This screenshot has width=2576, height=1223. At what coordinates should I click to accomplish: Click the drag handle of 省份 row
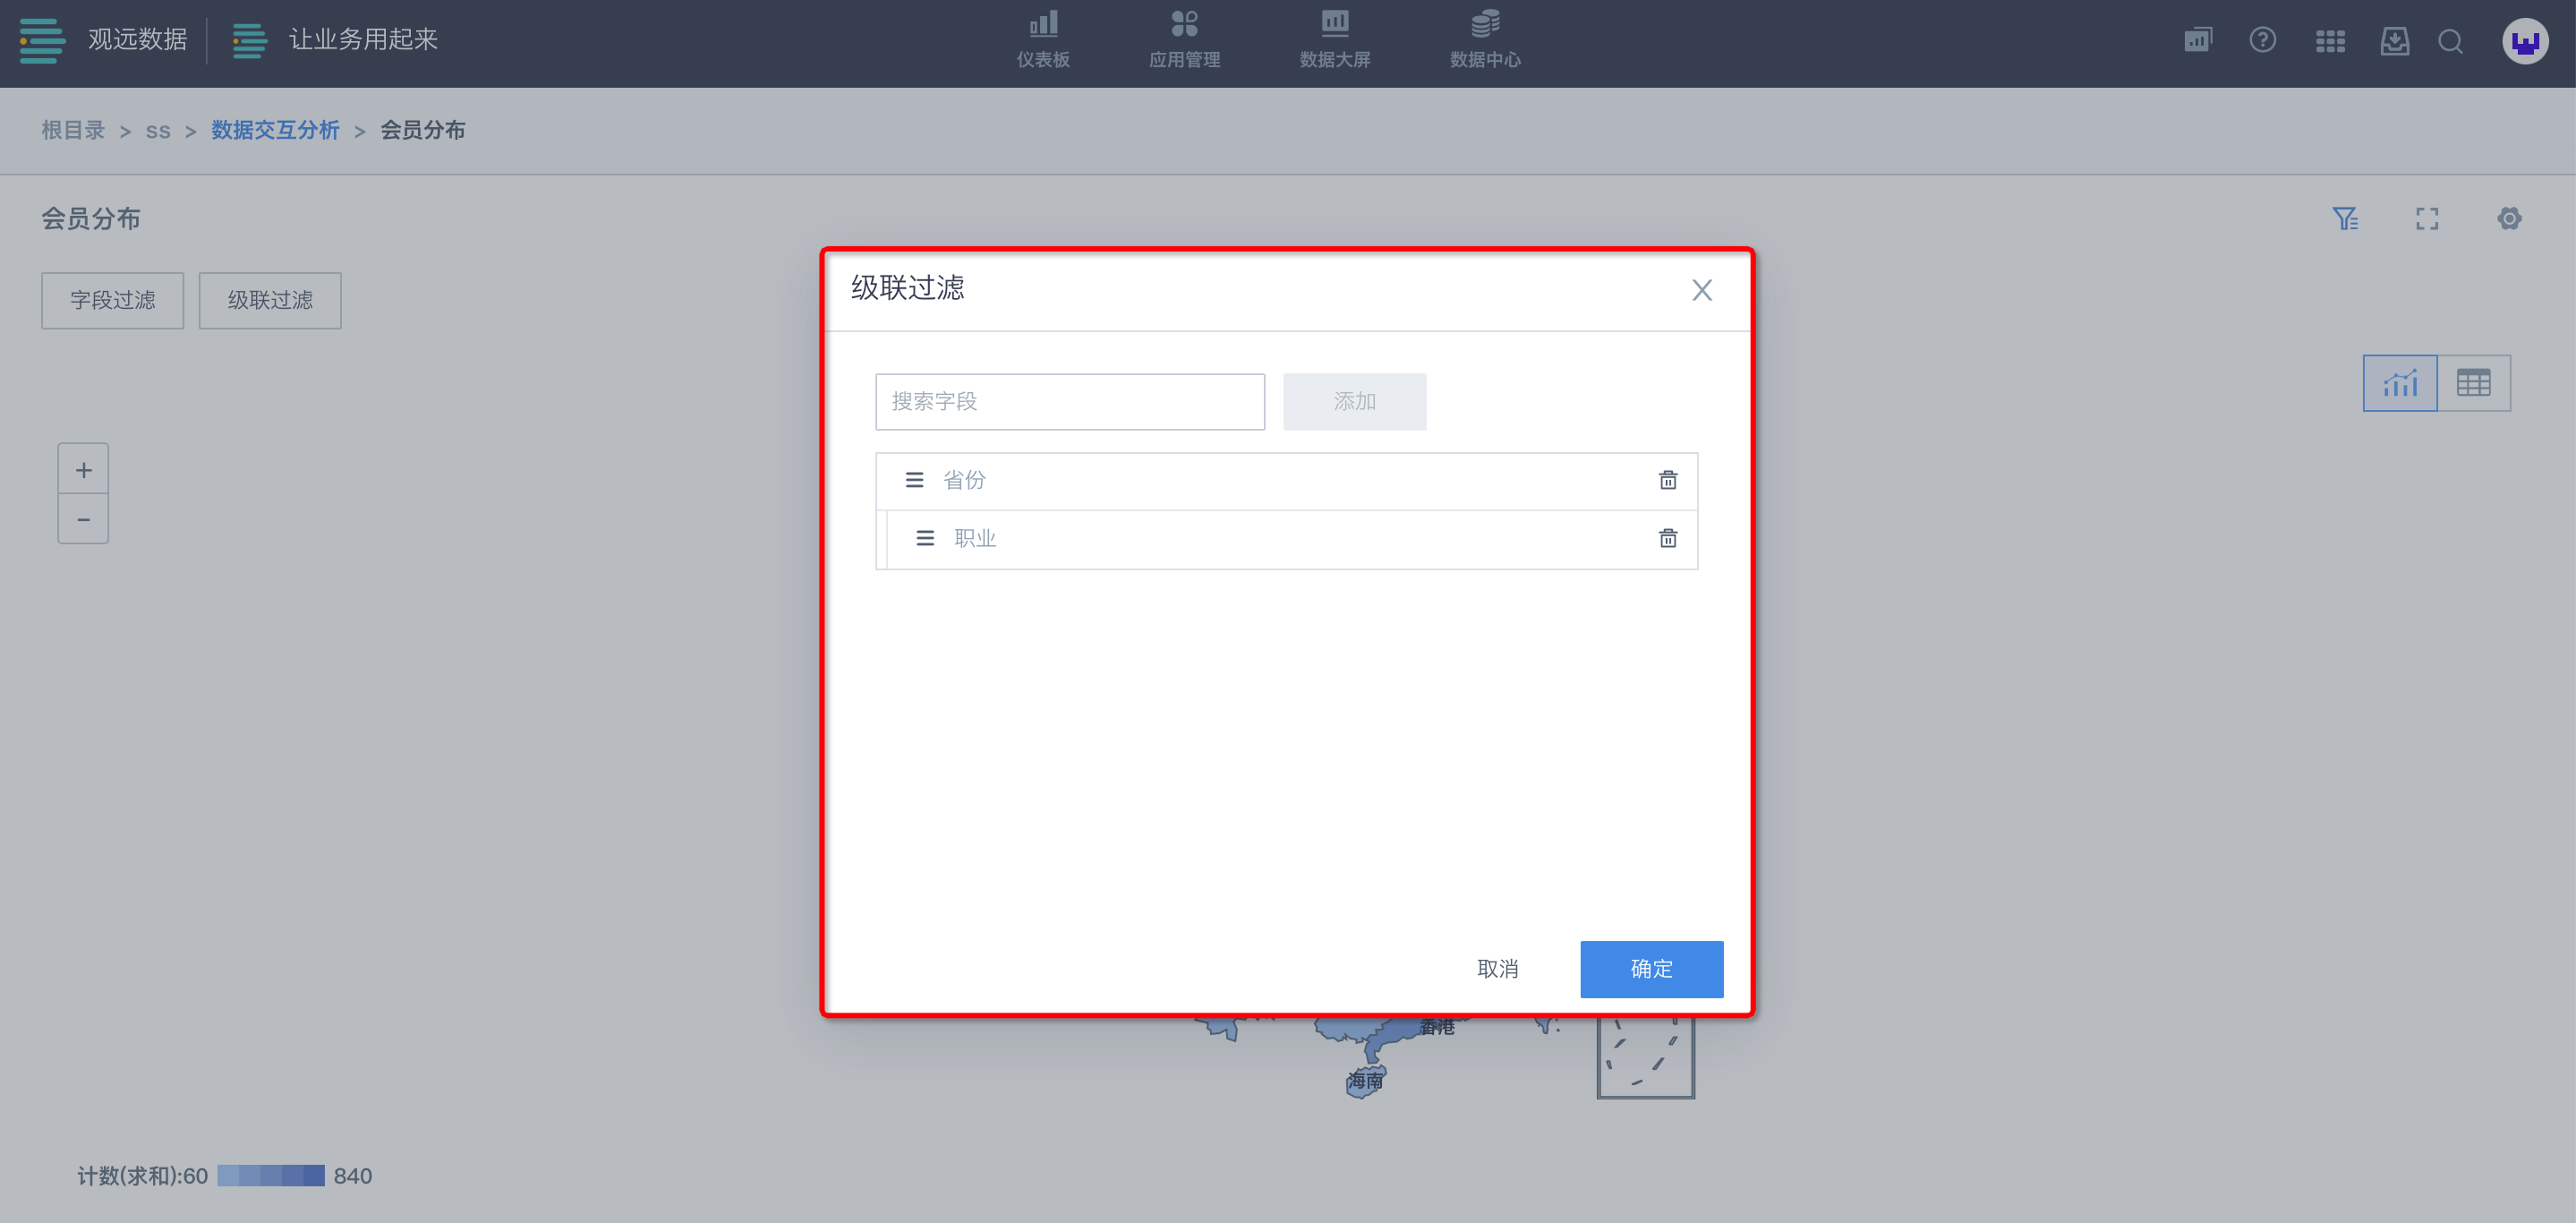tap(914, 480)
